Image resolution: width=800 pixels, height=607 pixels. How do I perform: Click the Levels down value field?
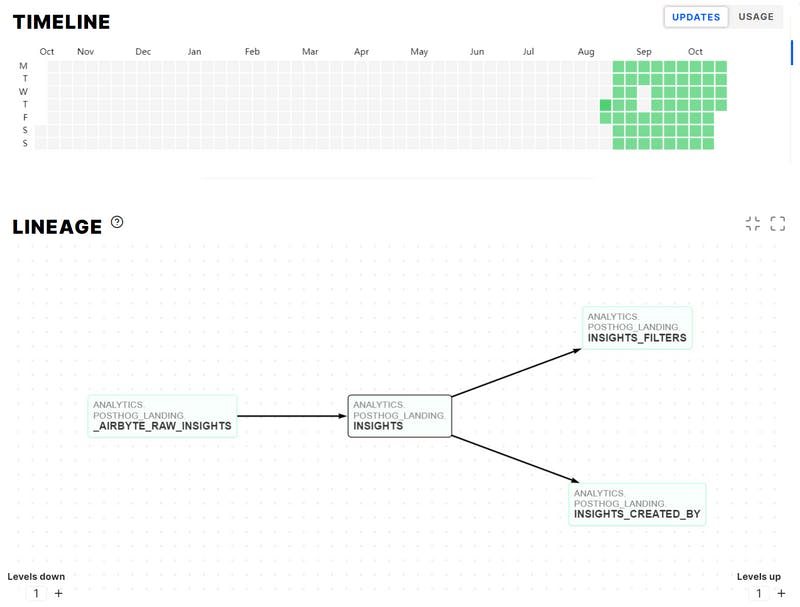pyautogui.click(x=36, y=593)
